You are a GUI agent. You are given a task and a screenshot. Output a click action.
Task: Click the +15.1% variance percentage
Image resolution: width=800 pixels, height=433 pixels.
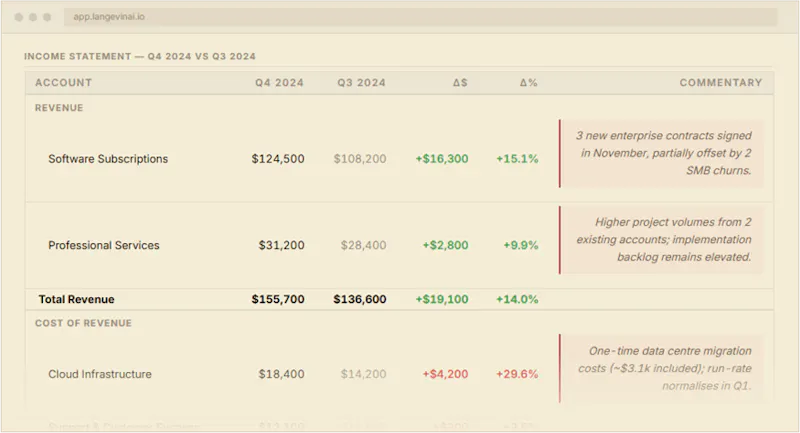point(517,159)
